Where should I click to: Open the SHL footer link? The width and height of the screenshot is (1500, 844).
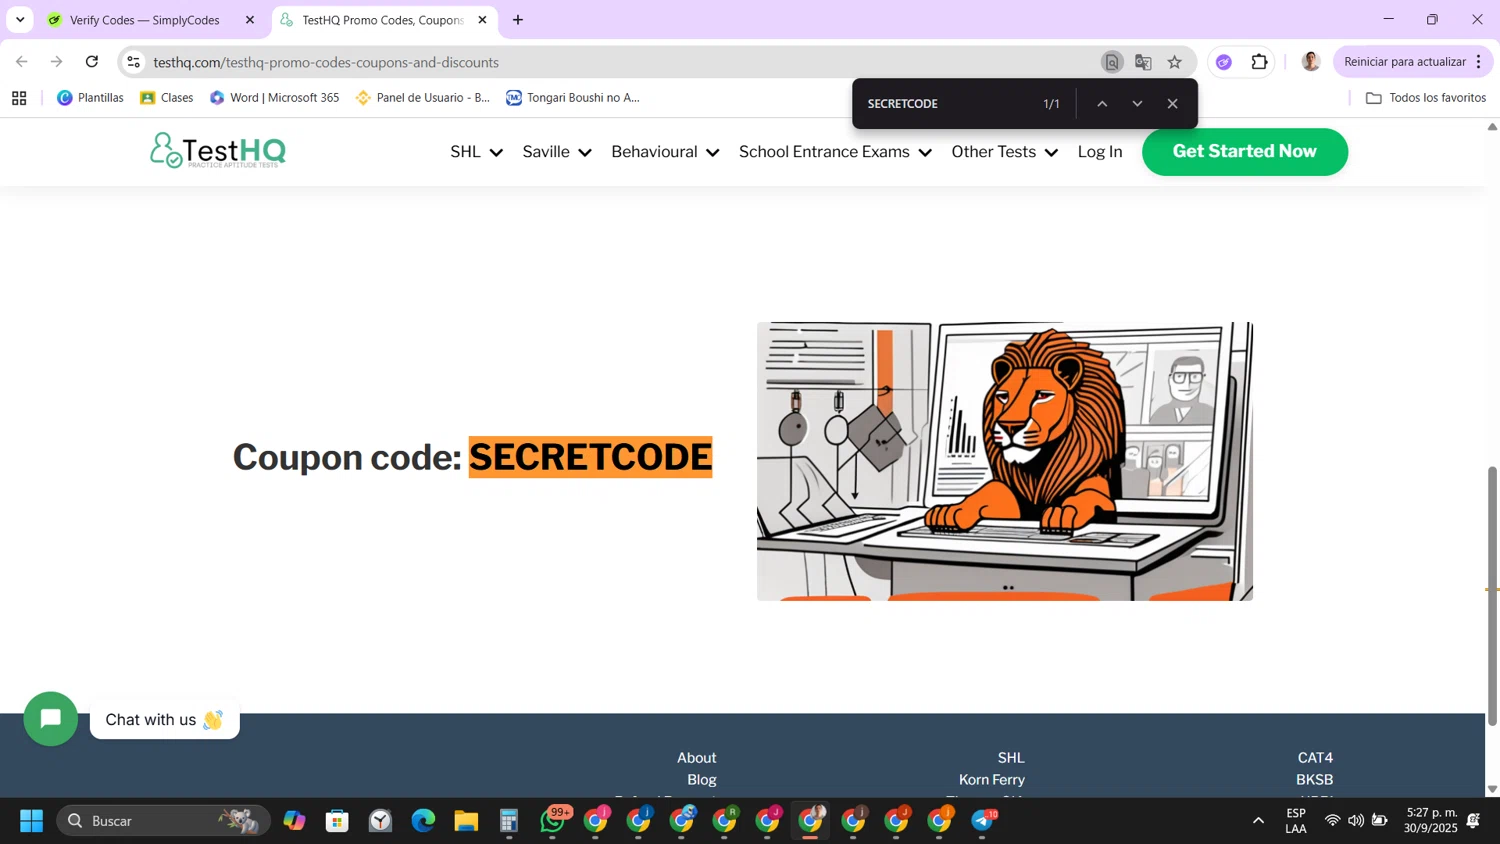tap(1011, 758)
